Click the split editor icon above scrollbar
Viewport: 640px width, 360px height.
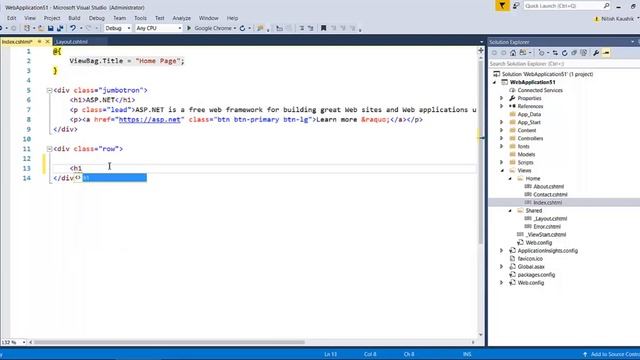tap(481, 50)
